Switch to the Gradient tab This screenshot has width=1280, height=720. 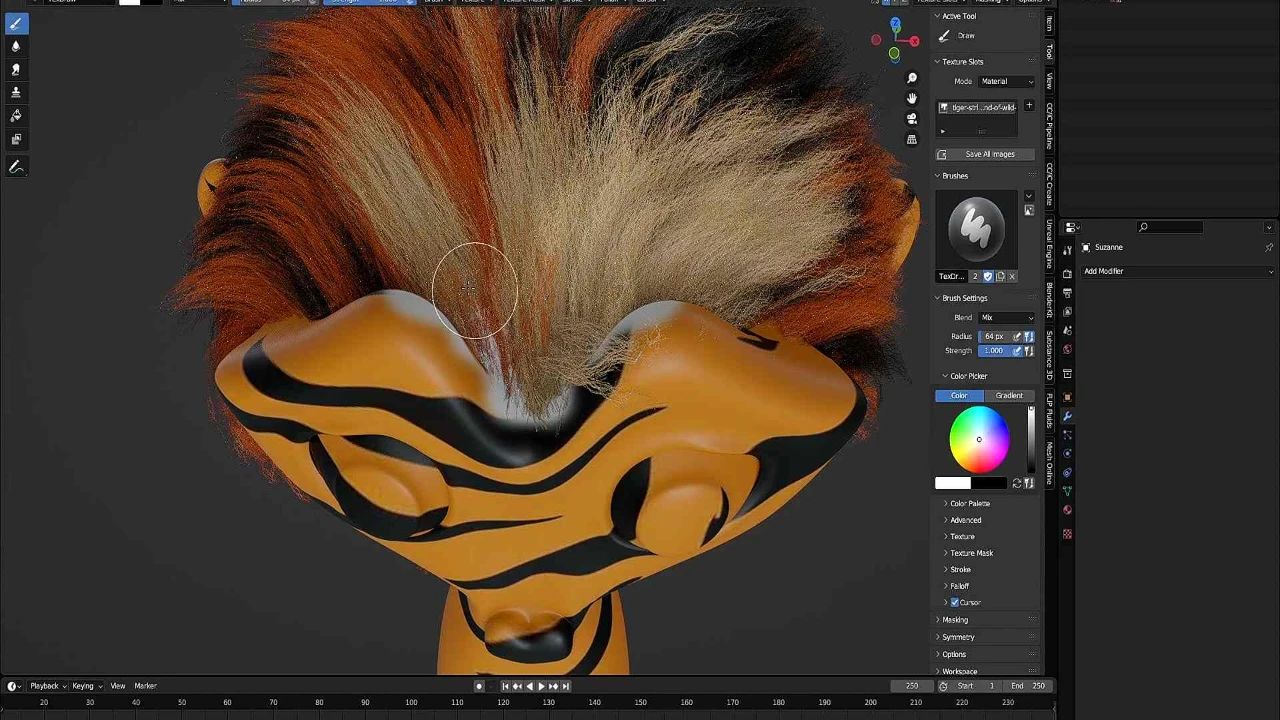point(1008,396)
